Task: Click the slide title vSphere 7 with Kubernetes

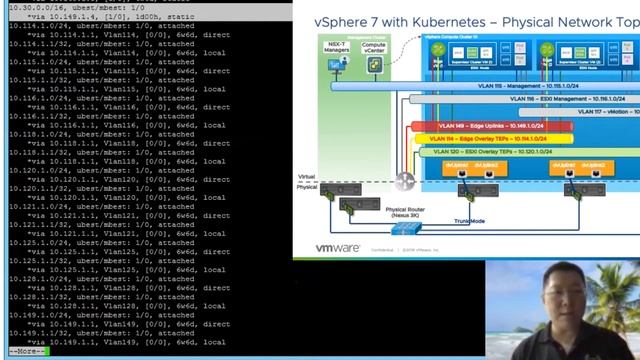Action: (477, 22)
